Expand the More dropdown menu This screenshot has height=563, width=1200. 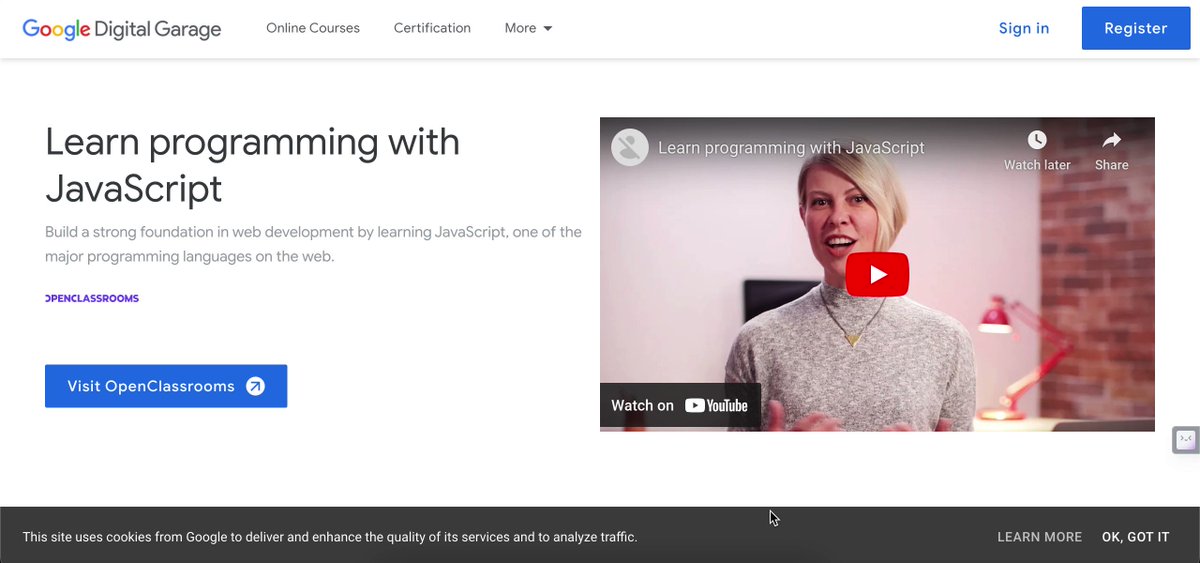coord(528,28)
